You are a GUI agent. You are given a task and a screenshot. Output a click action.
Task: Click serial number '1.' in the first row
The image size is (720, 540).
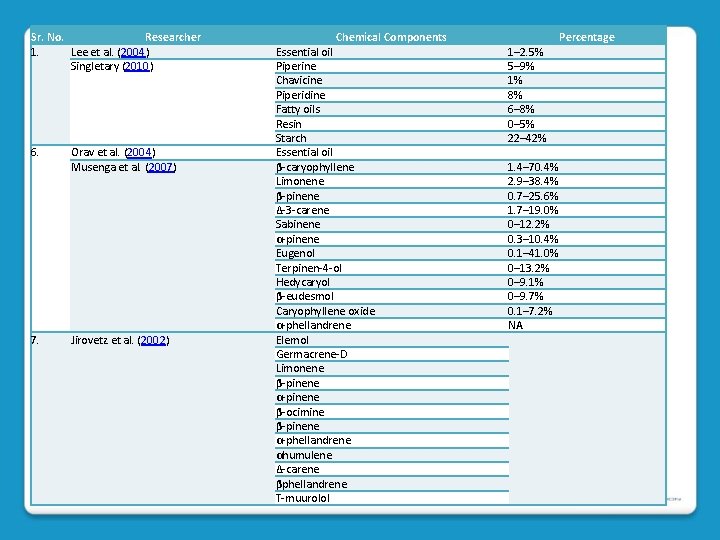pyautogui.click(x=35, y=52)
